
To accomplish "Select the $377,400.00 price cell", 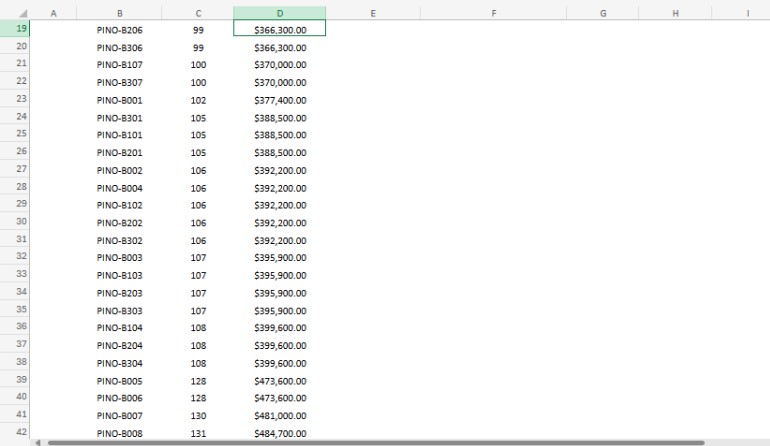I will (279, 100).
